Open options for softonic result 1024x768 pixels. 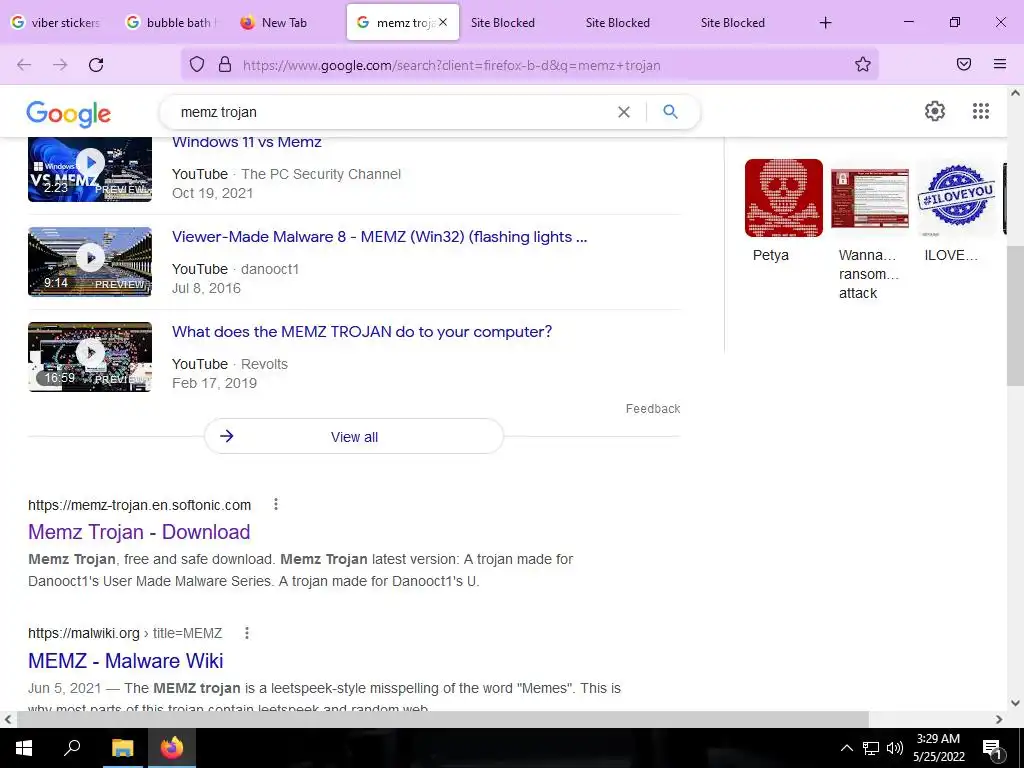(276, 504)
